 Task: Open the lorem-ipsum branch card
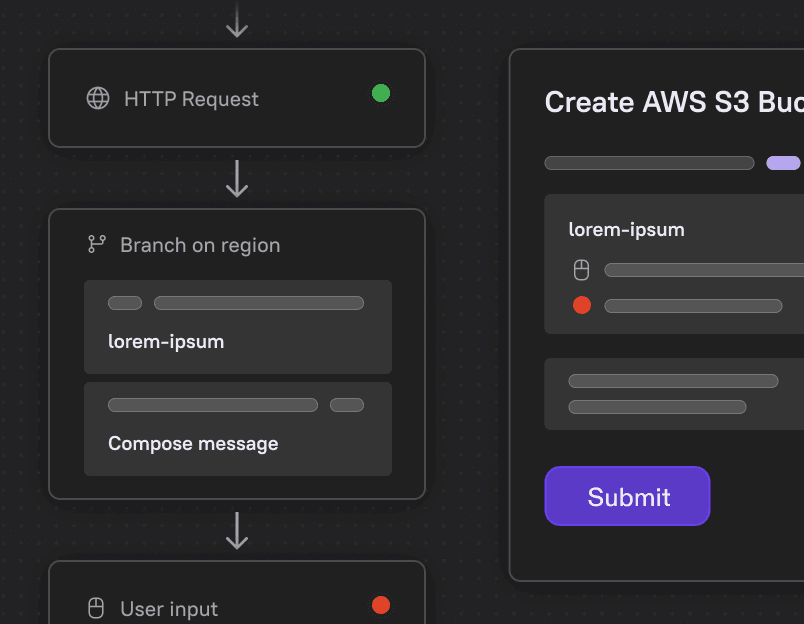click(x=238, y=327)
